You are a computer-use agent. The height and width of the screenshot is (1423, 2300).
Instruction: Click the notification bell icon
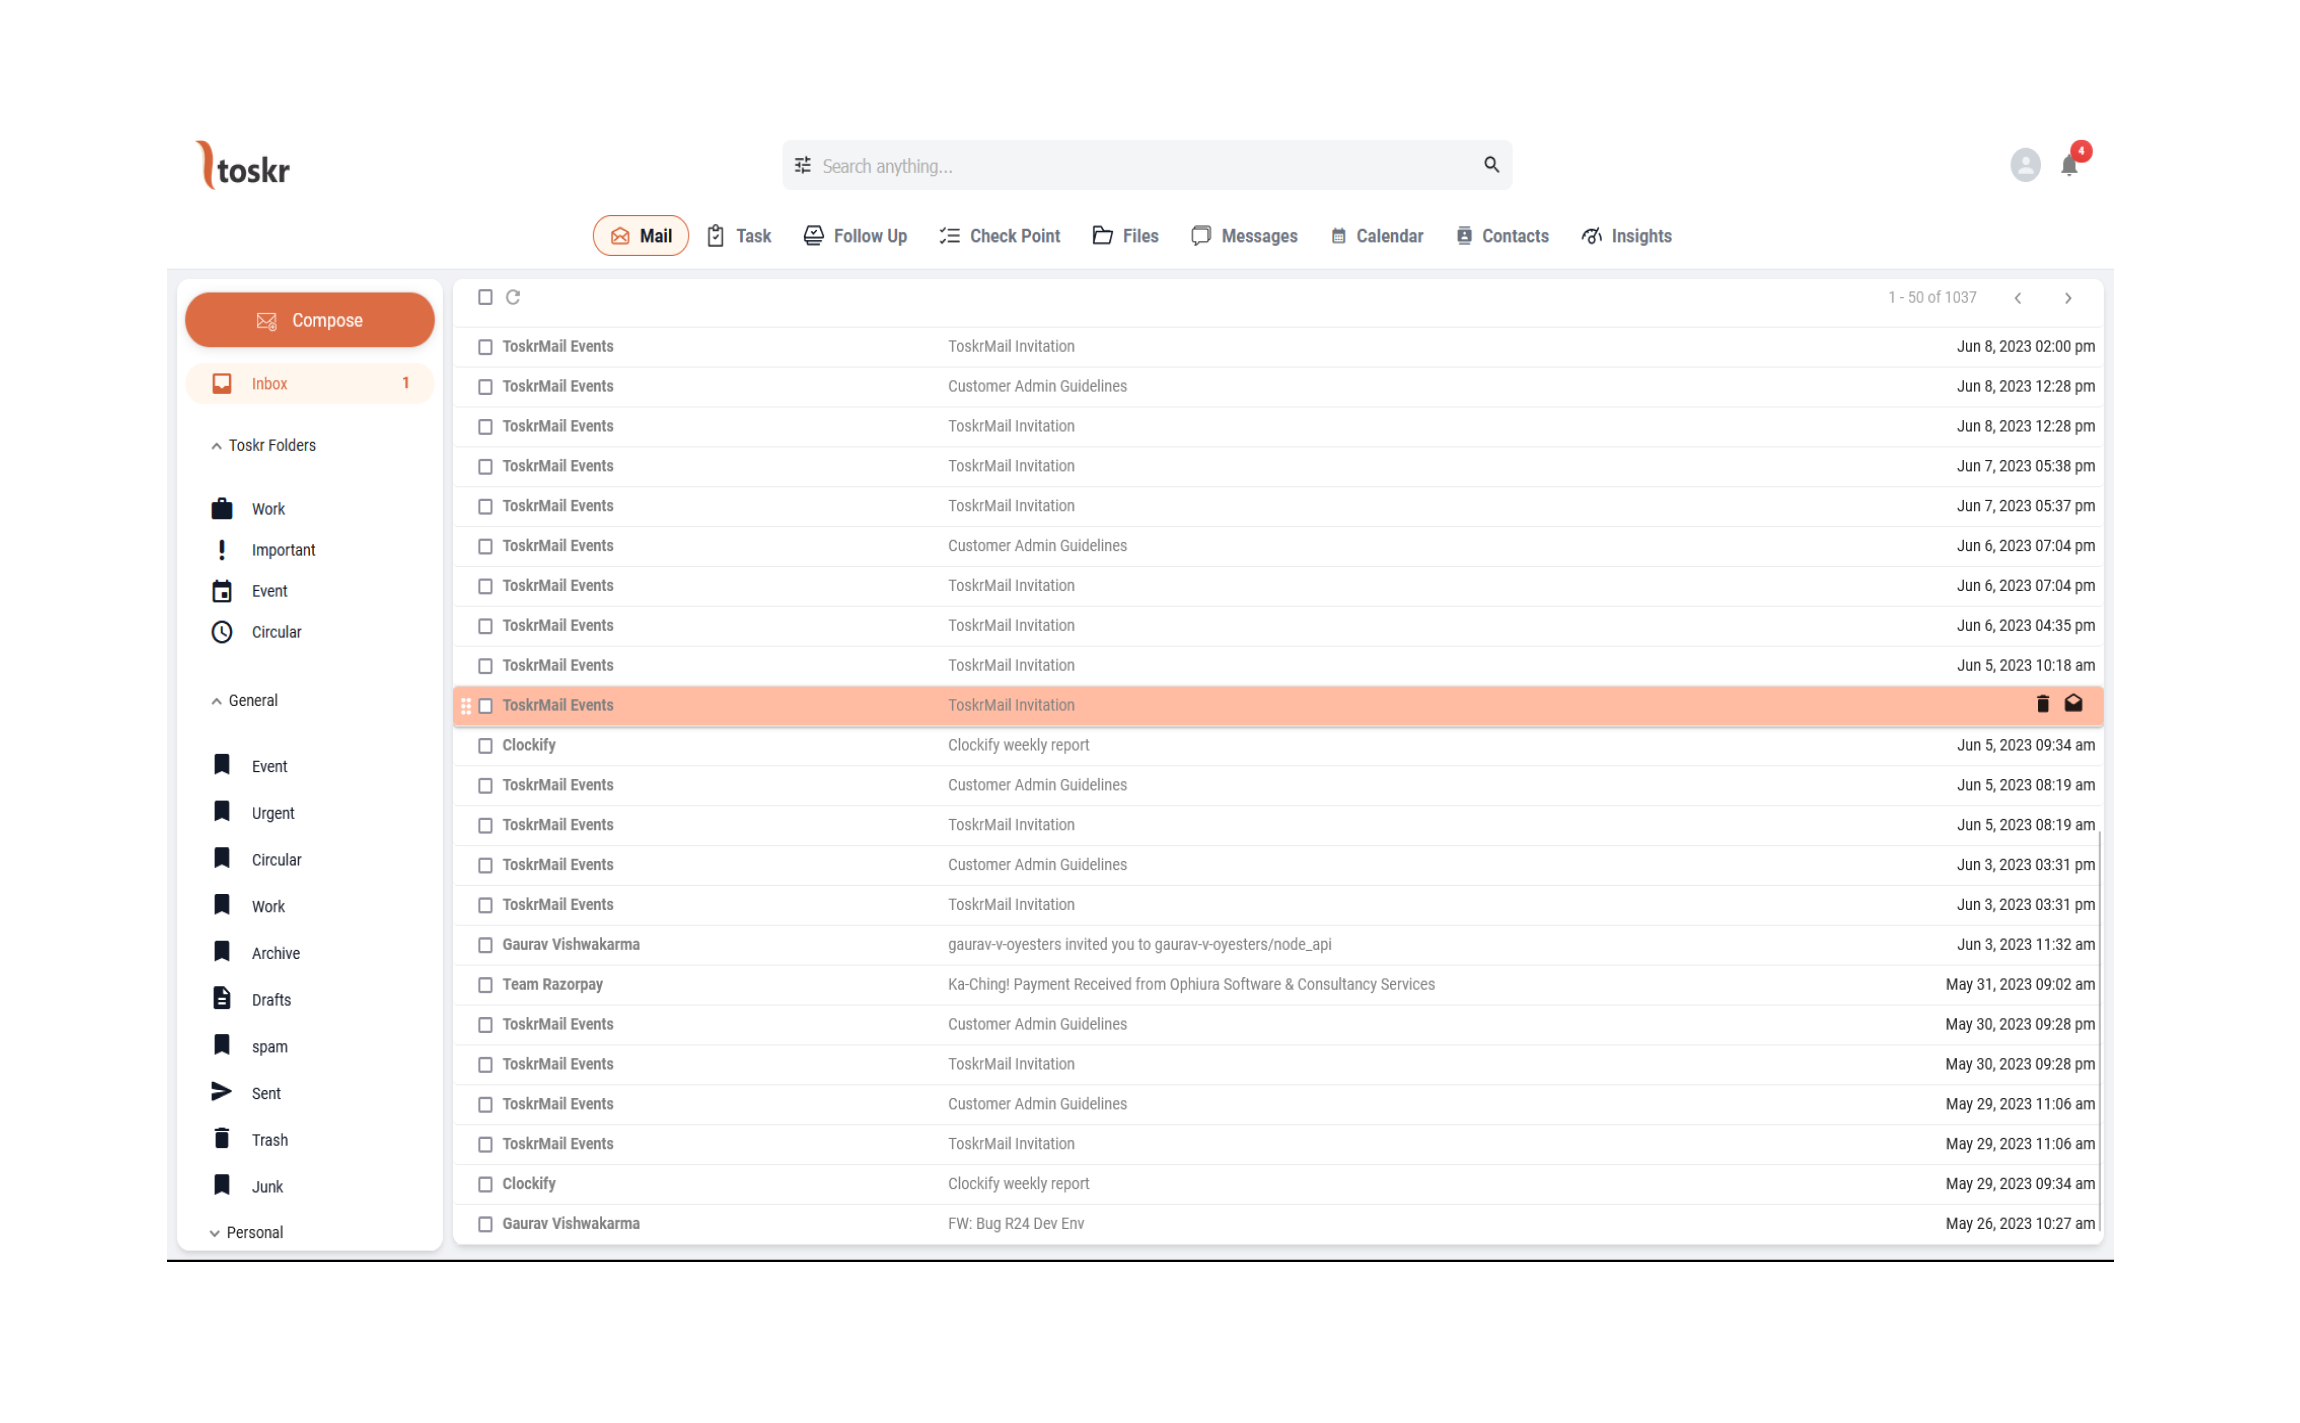tap(2068, 166)
